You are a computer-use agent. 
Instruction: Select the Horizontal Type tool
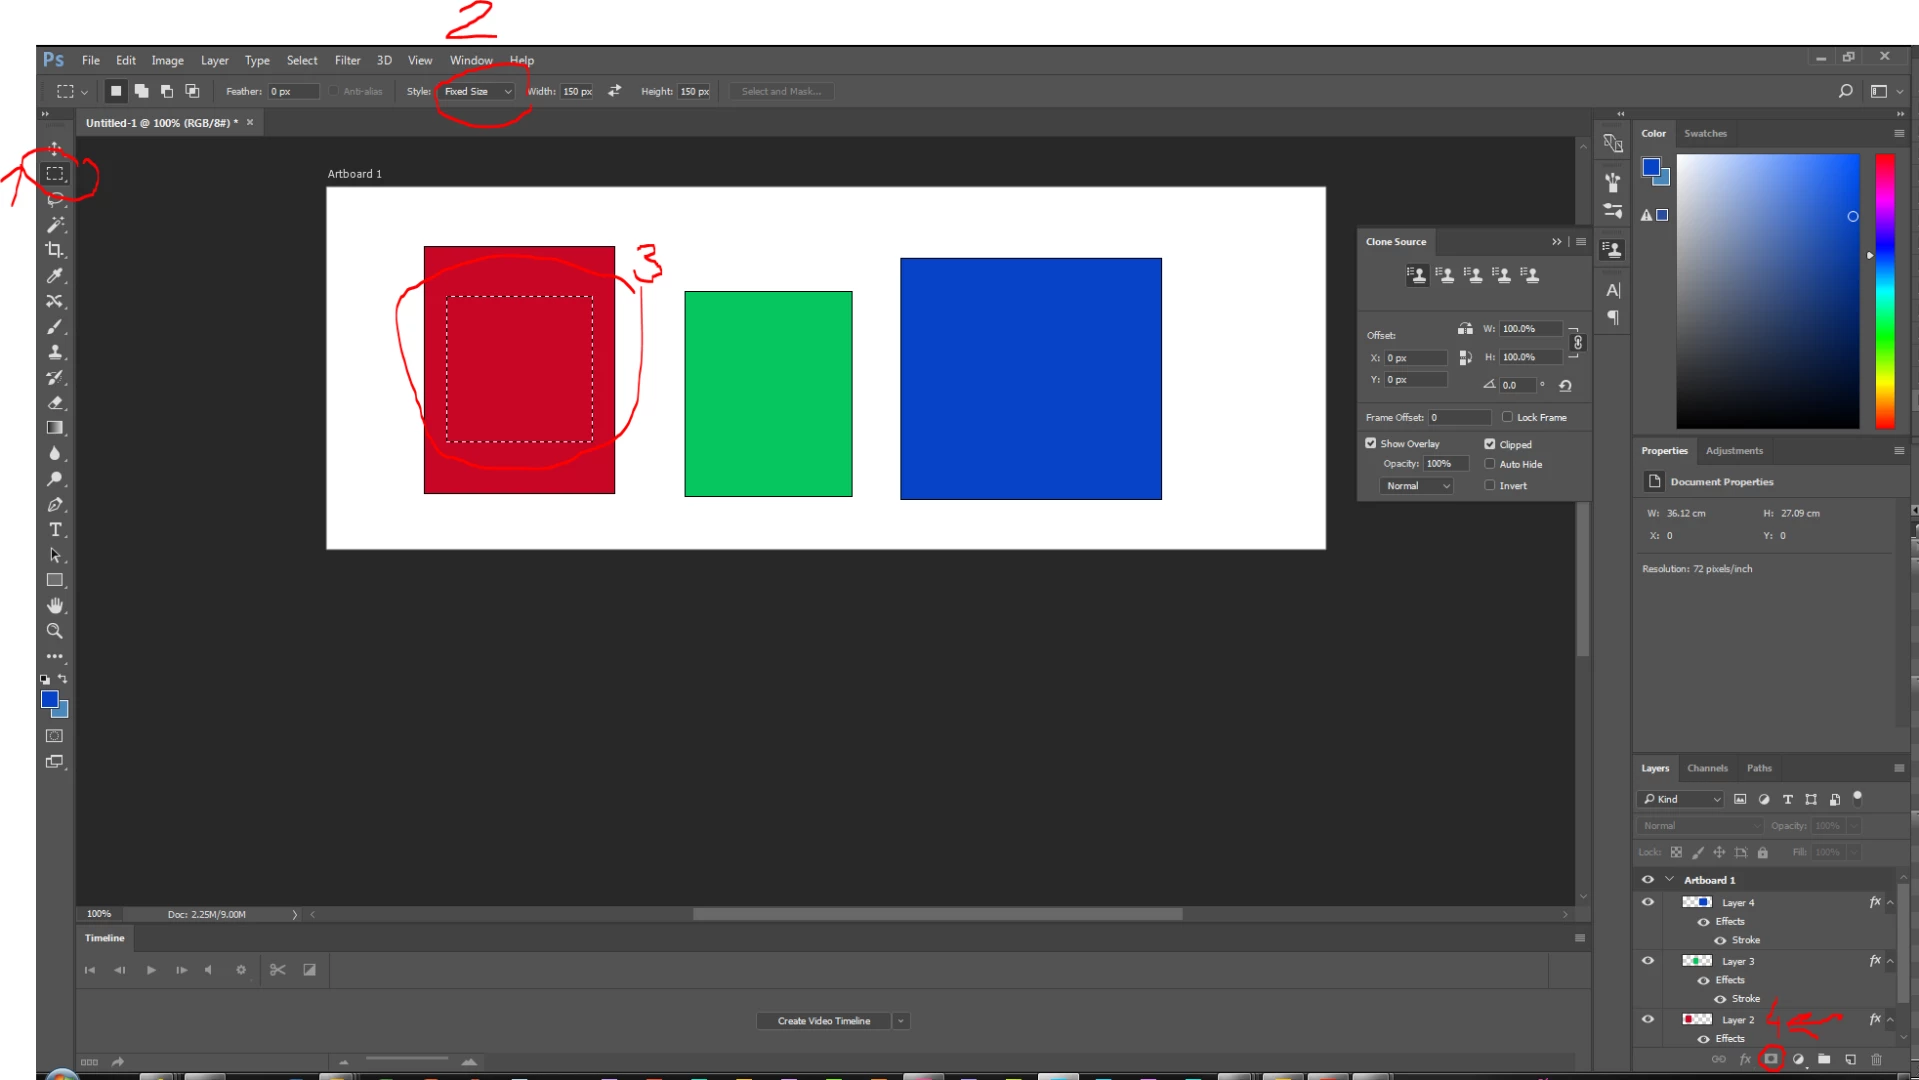(55, 530)
